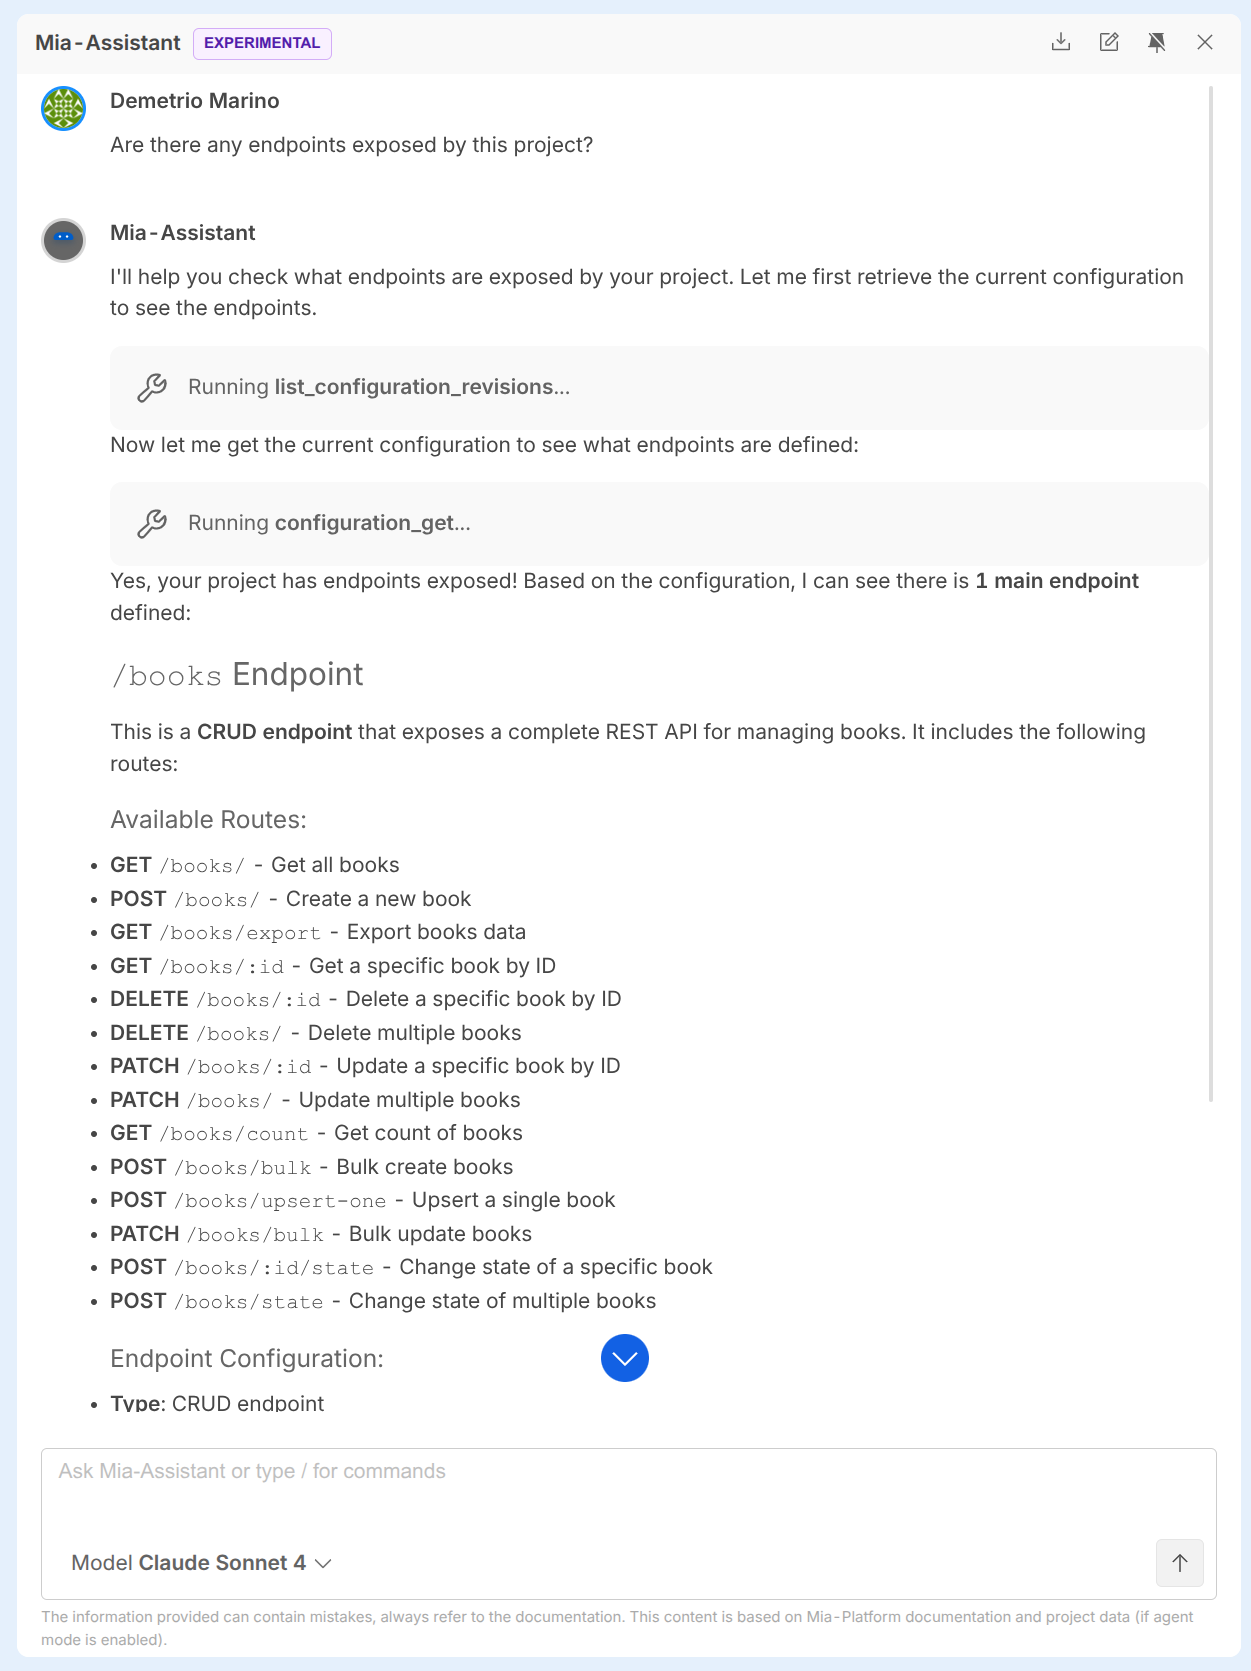Open the Model Claude Sonnet 4 dropdown

(201, 1563)
